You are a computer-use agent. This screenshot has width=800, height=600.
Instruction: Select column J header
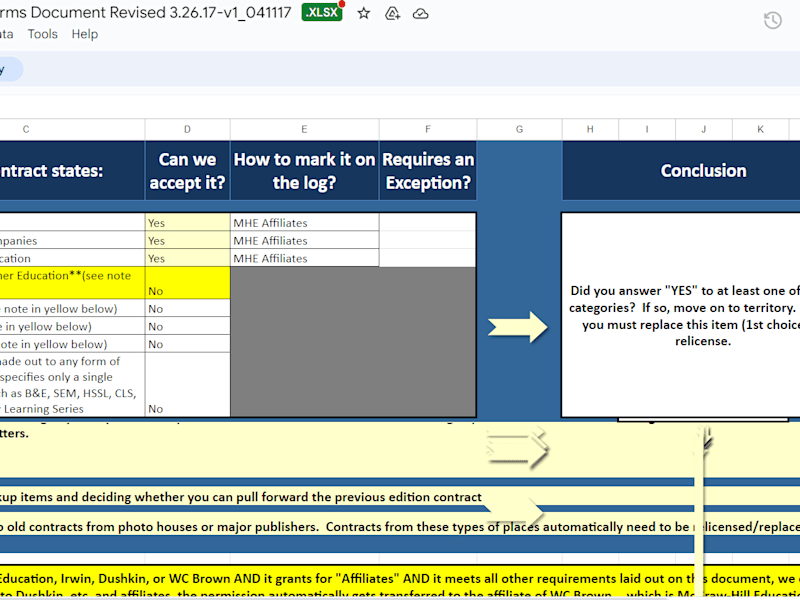(704, 130)
